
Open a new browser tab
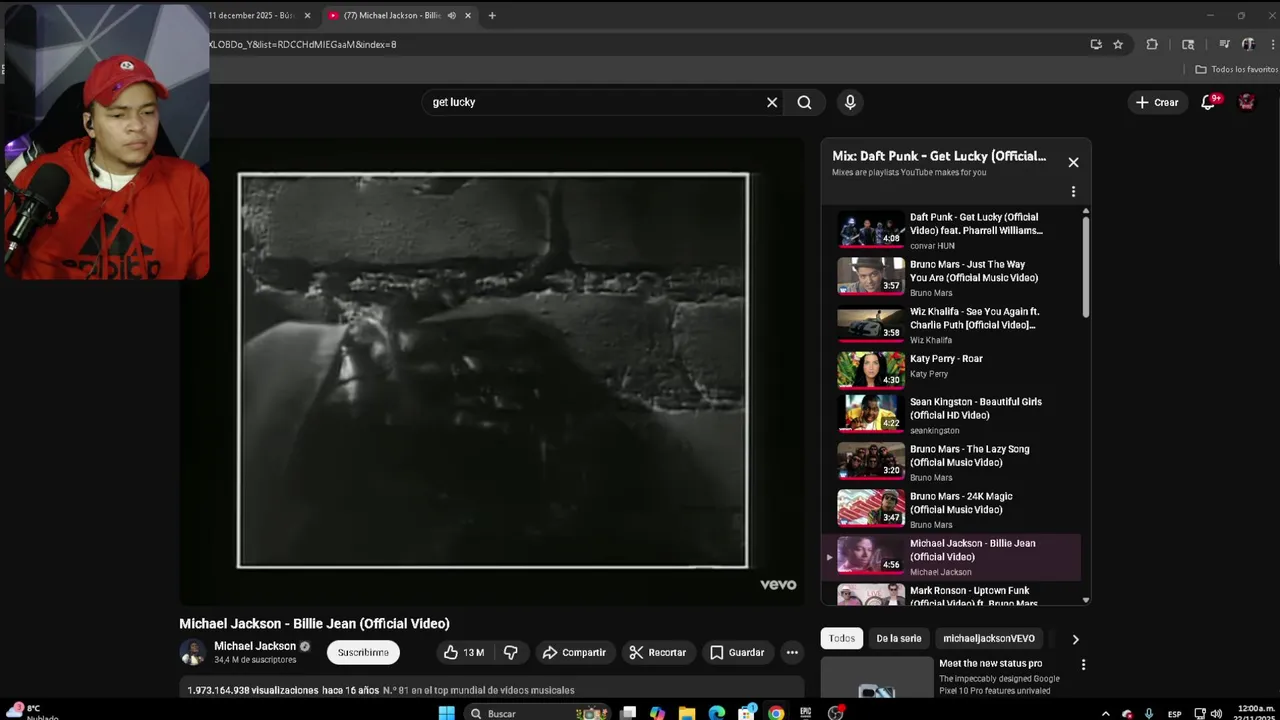[x=492, y=15]
